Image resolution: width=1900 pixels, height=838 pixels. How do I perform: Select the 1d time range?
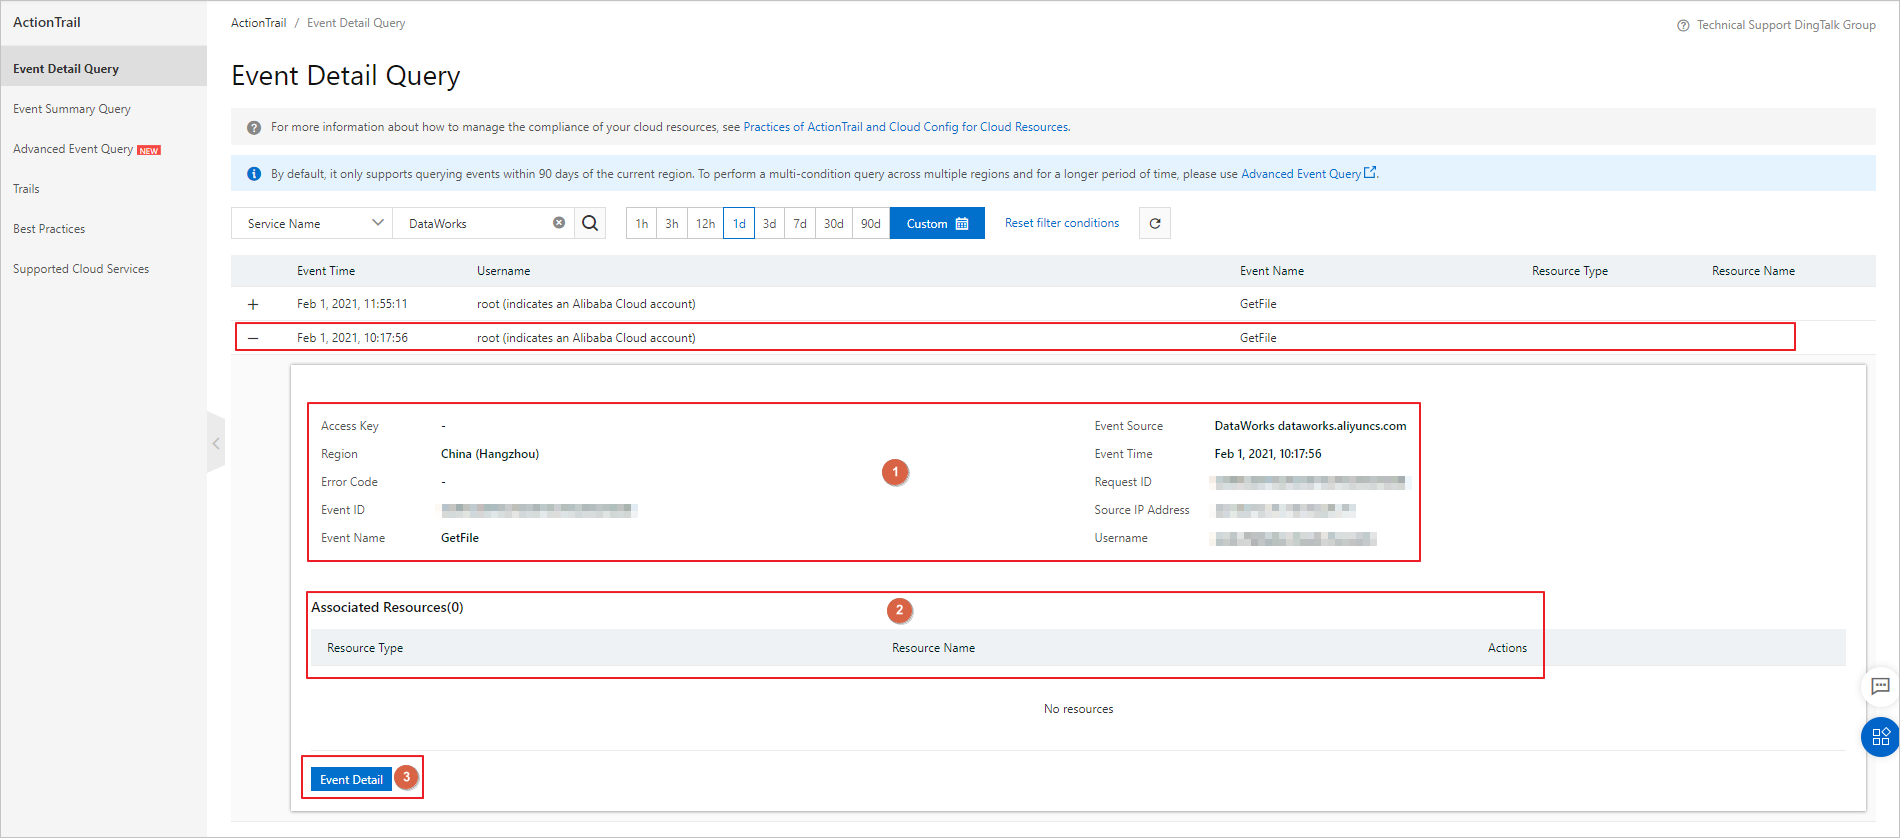(739, 223)
